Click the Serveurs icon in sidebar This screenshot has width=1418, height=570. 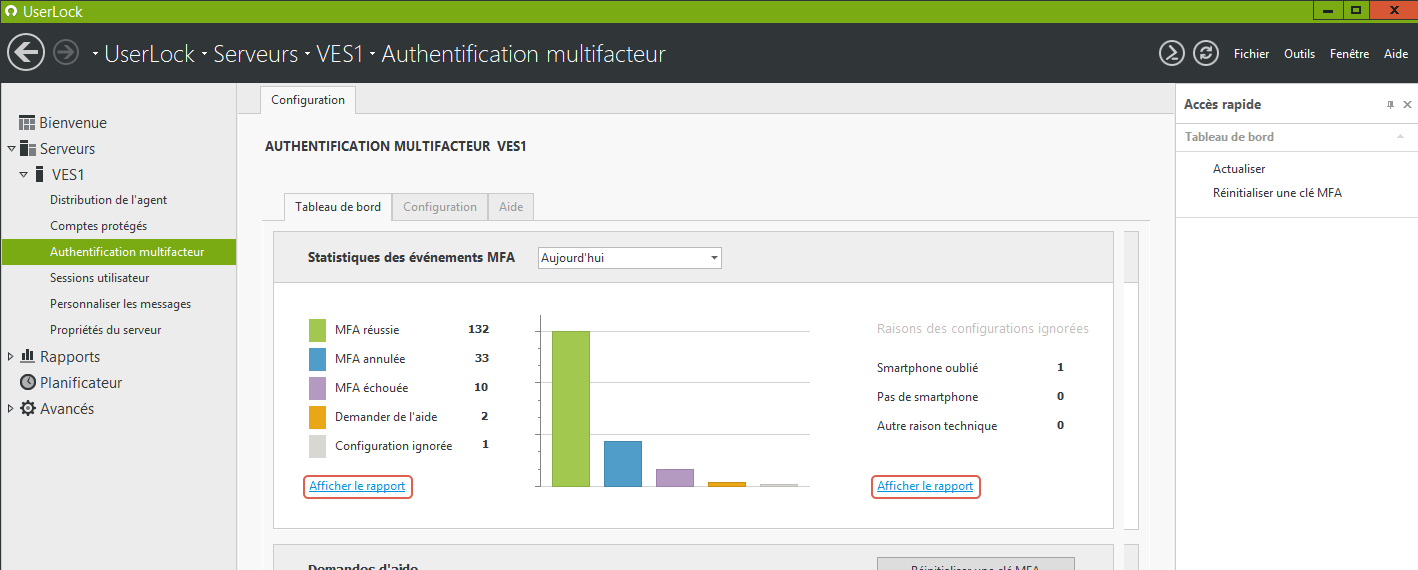click(27, 149)
